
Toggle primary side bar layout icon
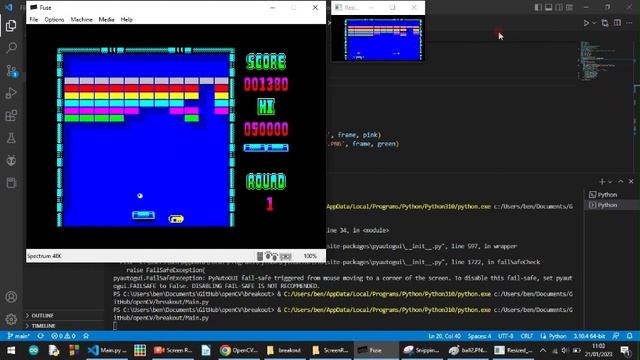point(538,7)
